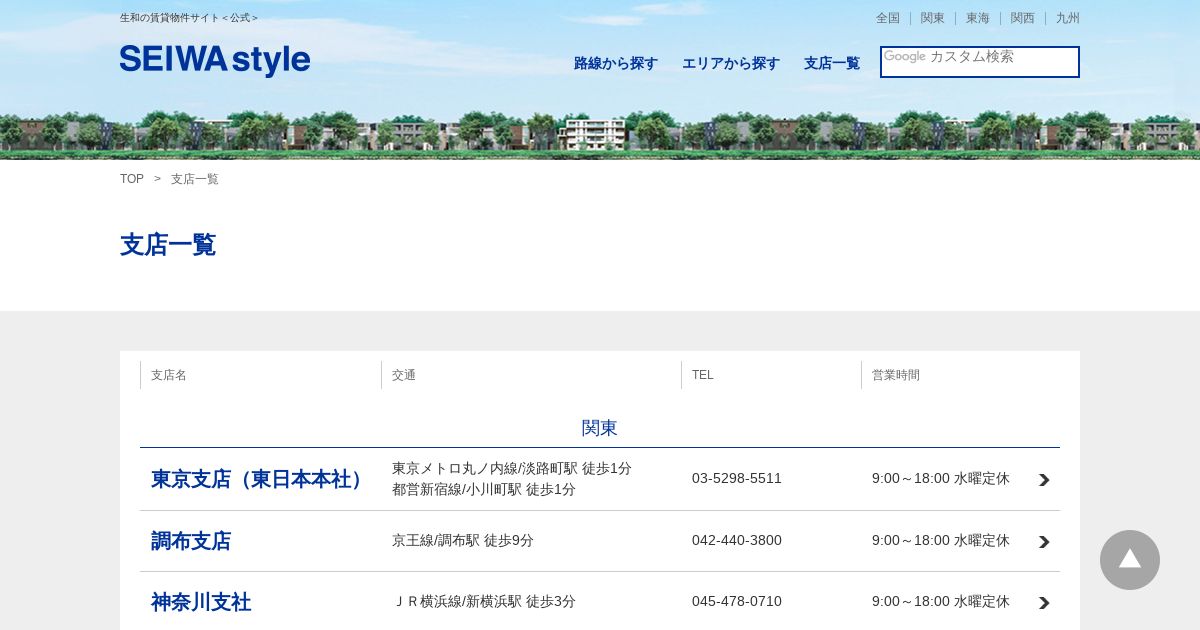1200x630 pixels.
Task: Select the 全国 region link
Action: tap(888, 18)
